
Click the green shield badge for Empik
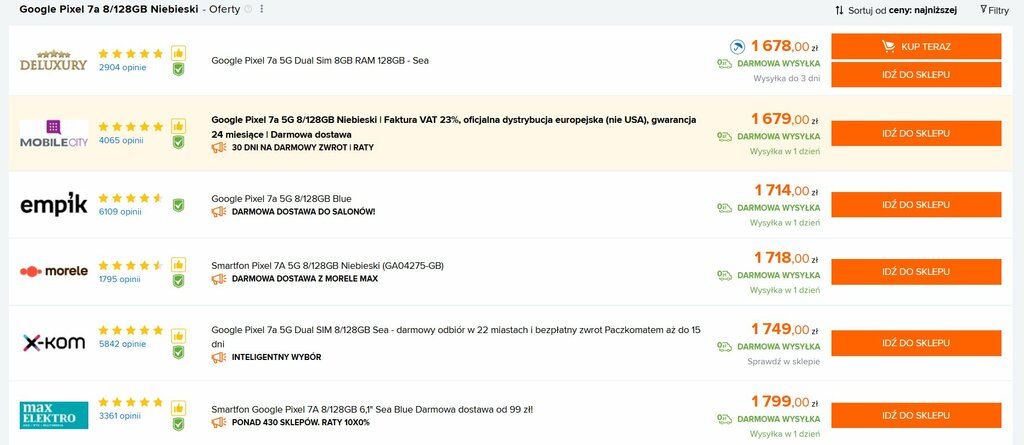178,205
